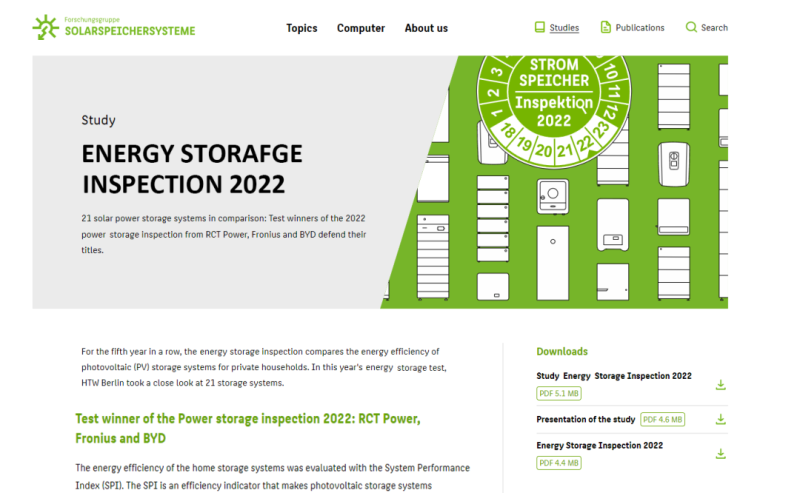
Task: Click the Energy Storafge Inspection 2022 headline
Action: click(191, 169)
